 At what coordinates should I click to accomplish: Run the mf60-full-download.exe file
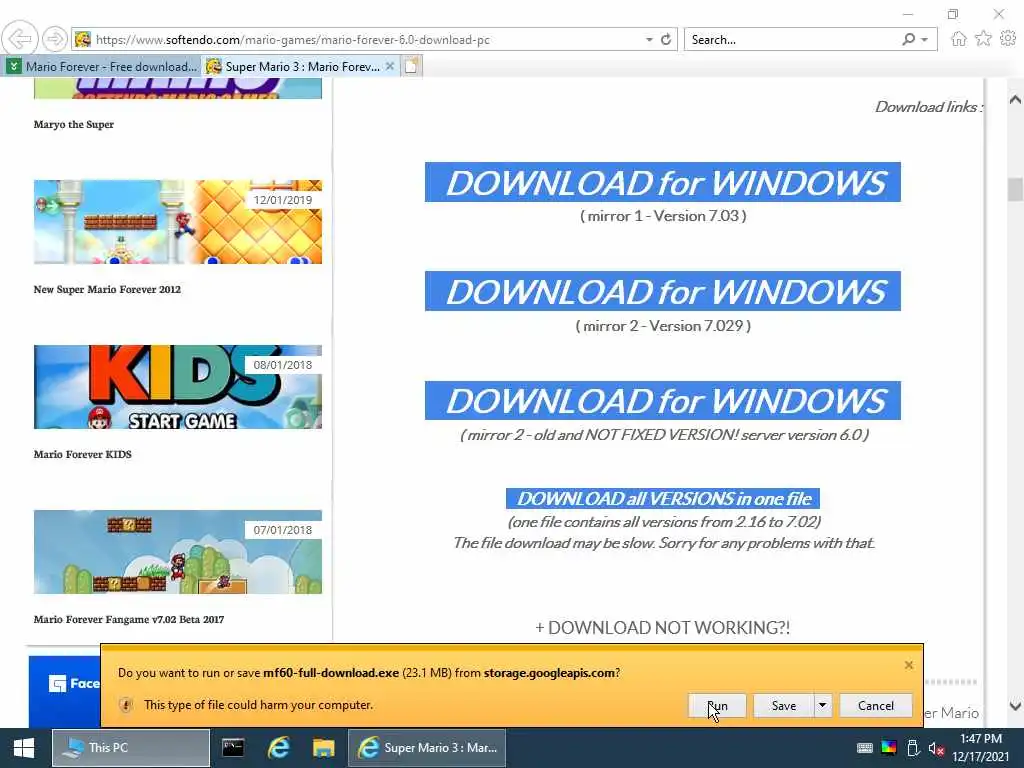(717, 705)
